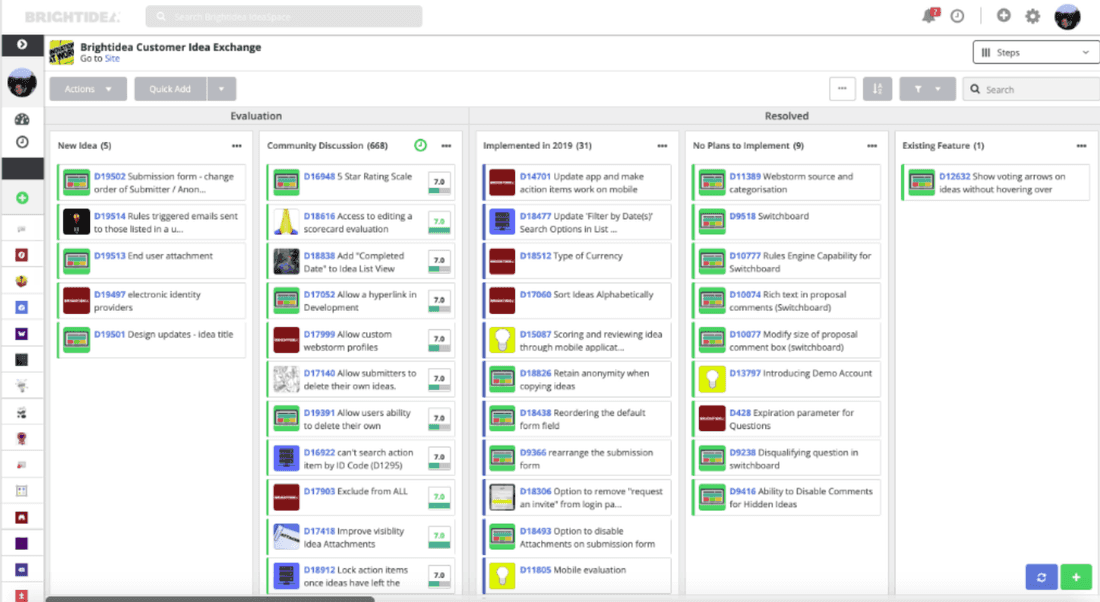This screenshot has height=602, width=1100.
Task: Click the Quick Add button
Action: [x=170, y=89]
